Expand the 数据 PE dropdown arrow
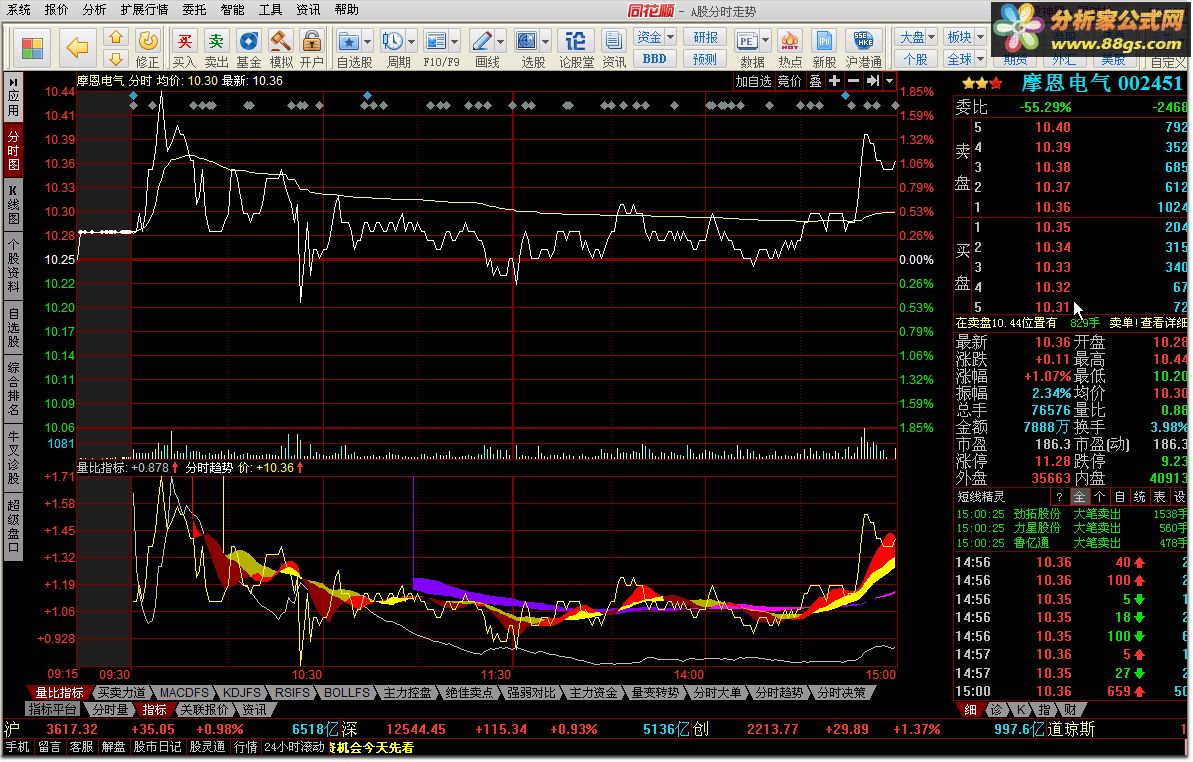 765,42
